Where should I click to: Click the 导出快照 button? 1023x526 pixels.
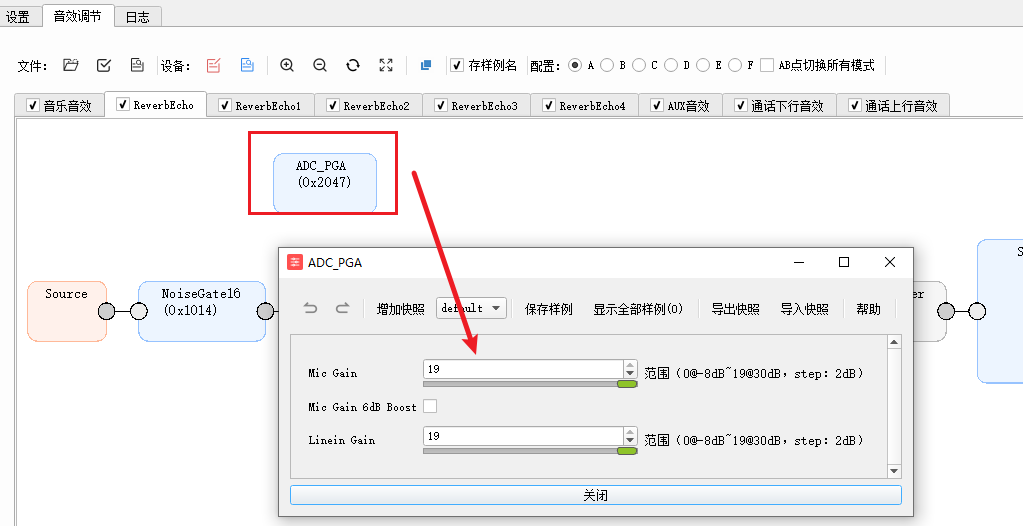[x=735, y=309]
